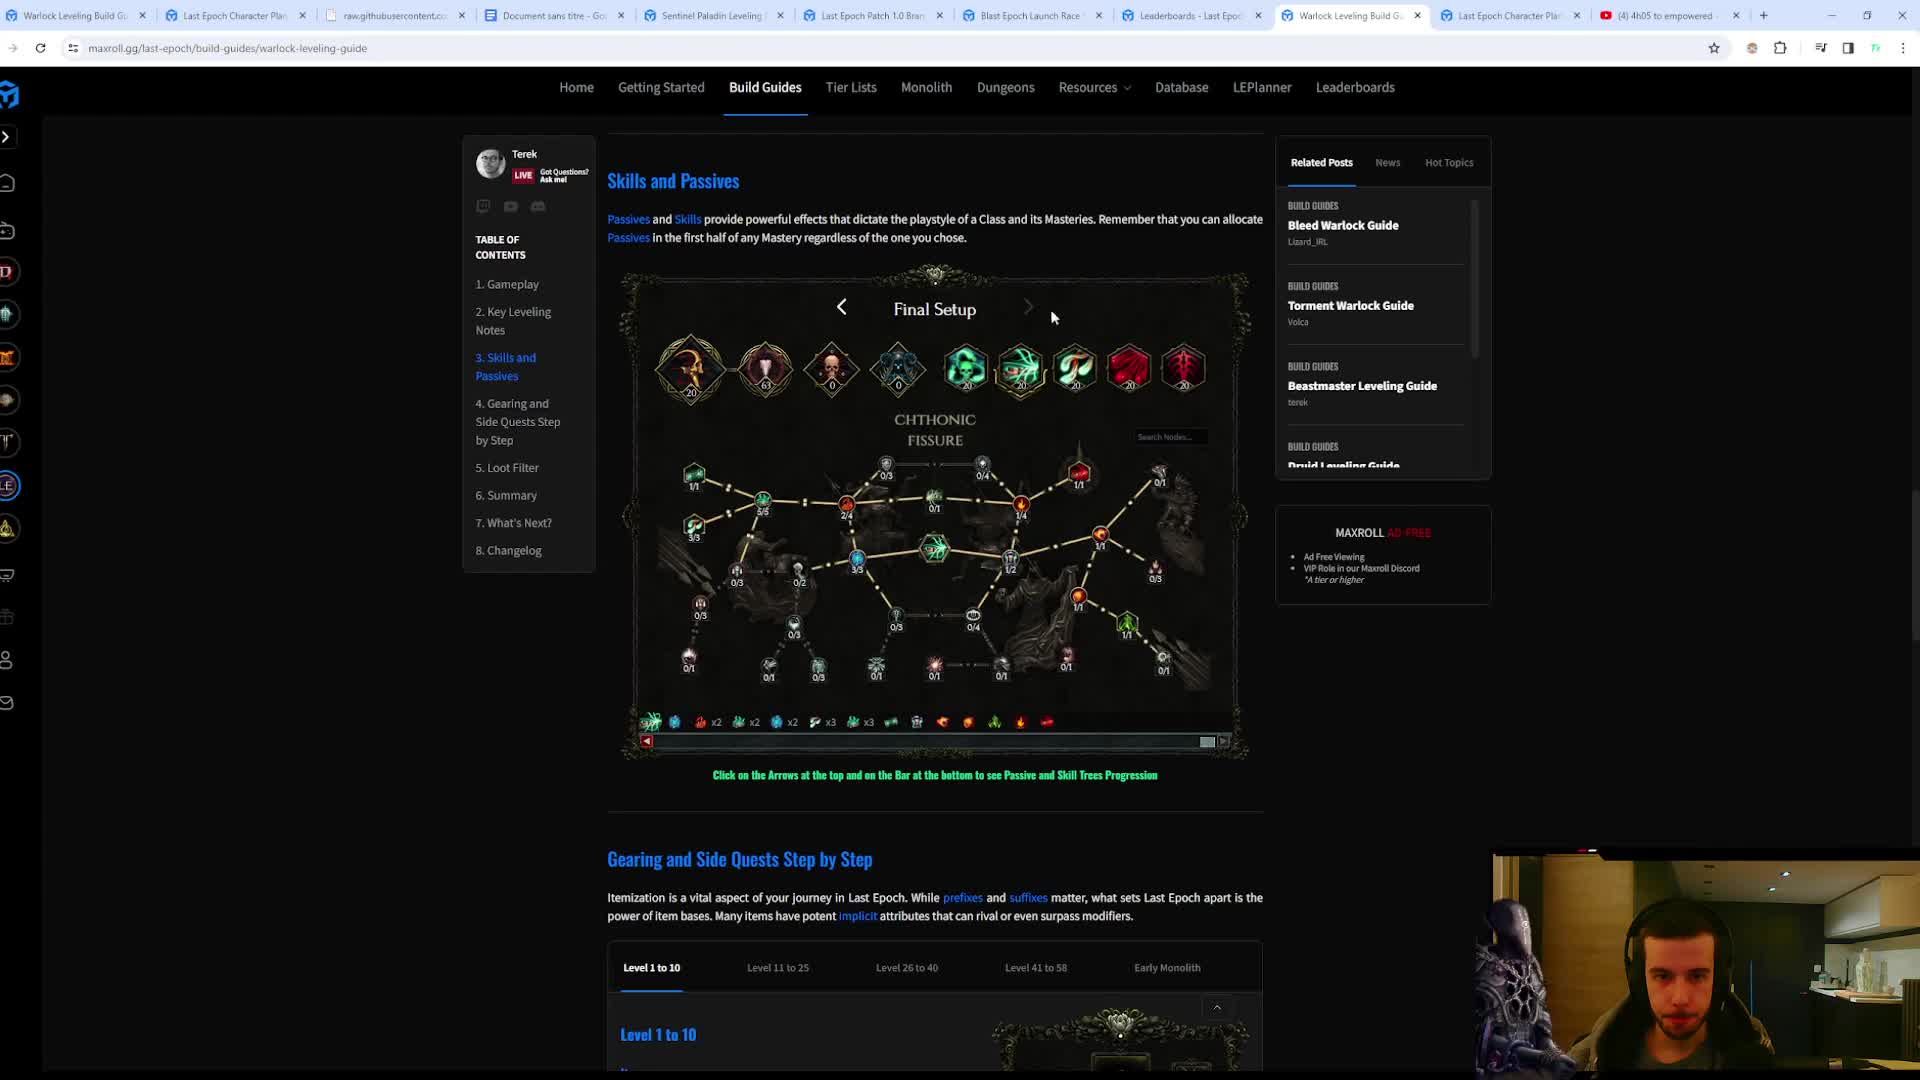
Task: Open Terek's YouTube channel icon
Action: point(511,206)
